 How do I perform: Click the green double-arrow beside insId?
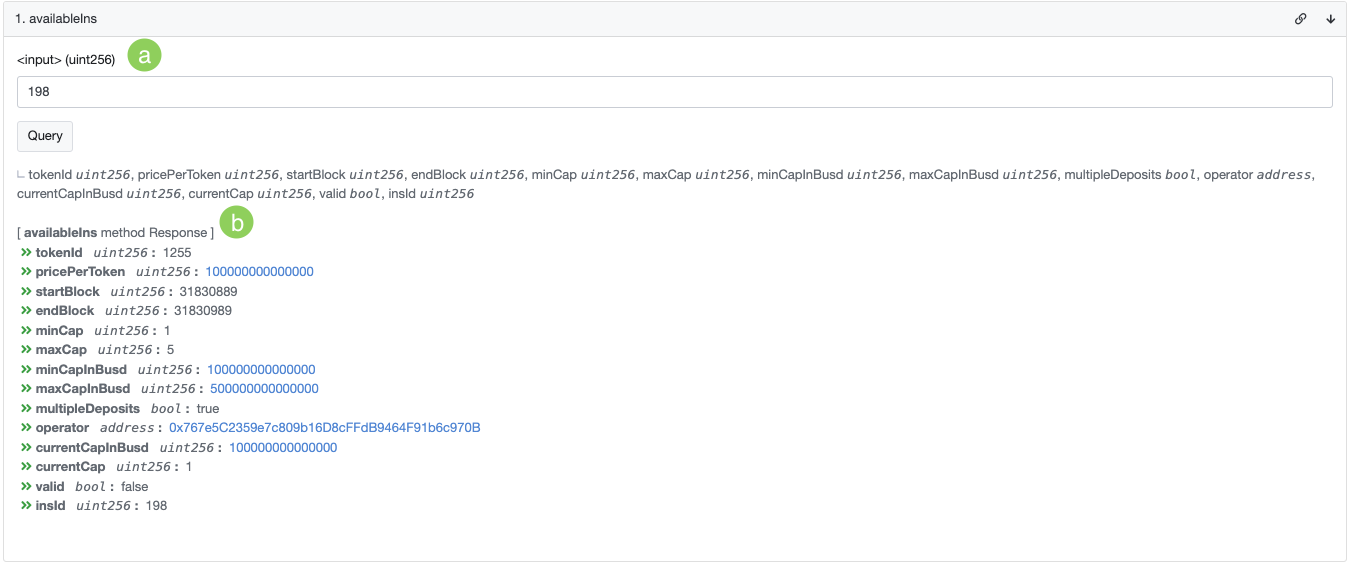coord(26,506)
